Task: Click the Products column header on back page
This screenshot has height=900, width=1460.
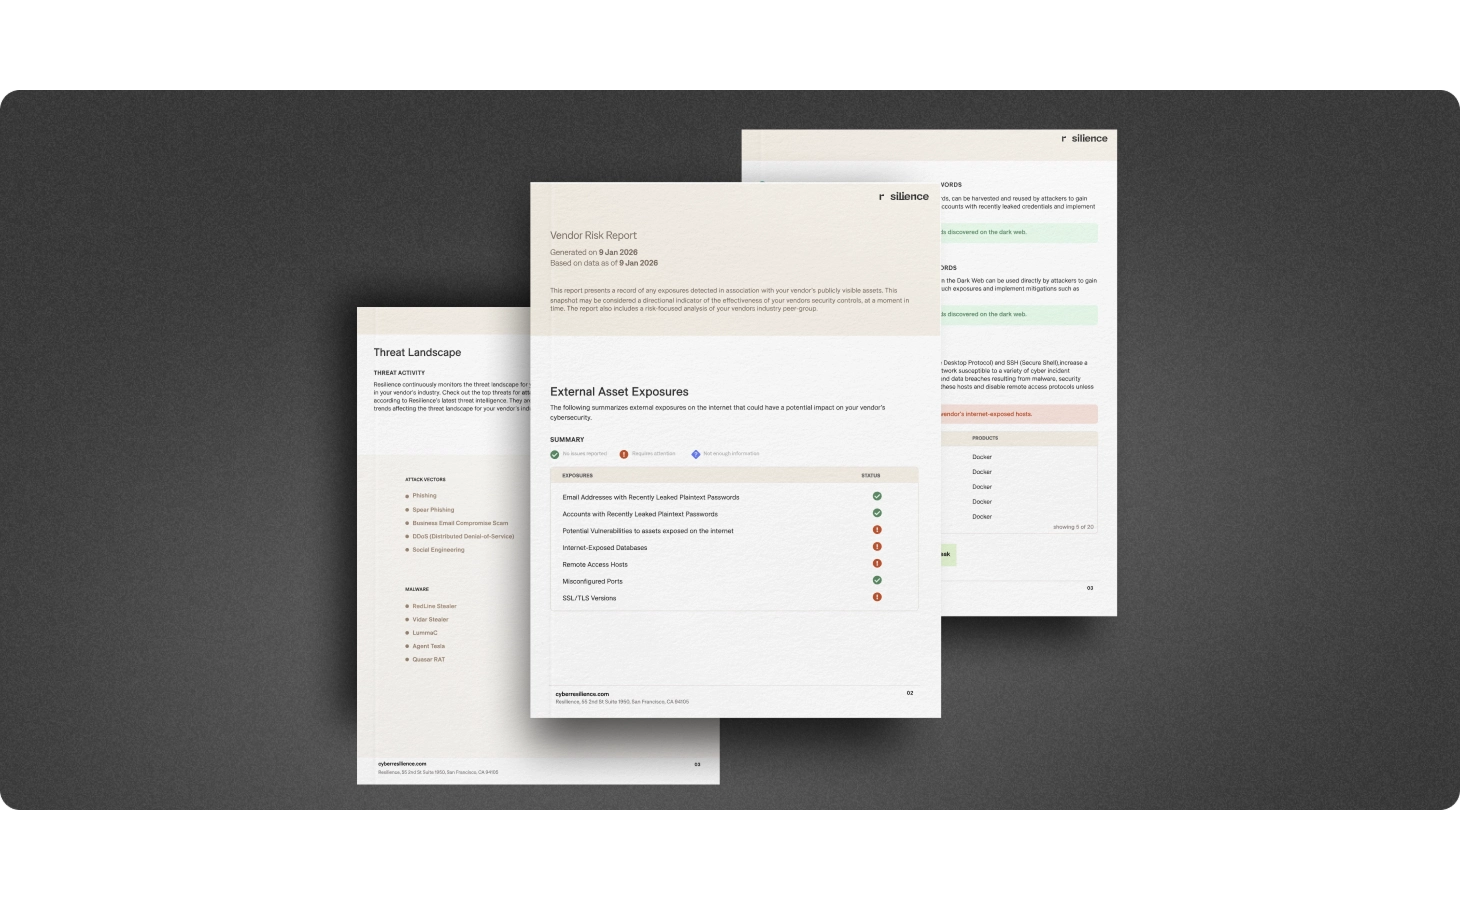Action: tap(985, 438)
